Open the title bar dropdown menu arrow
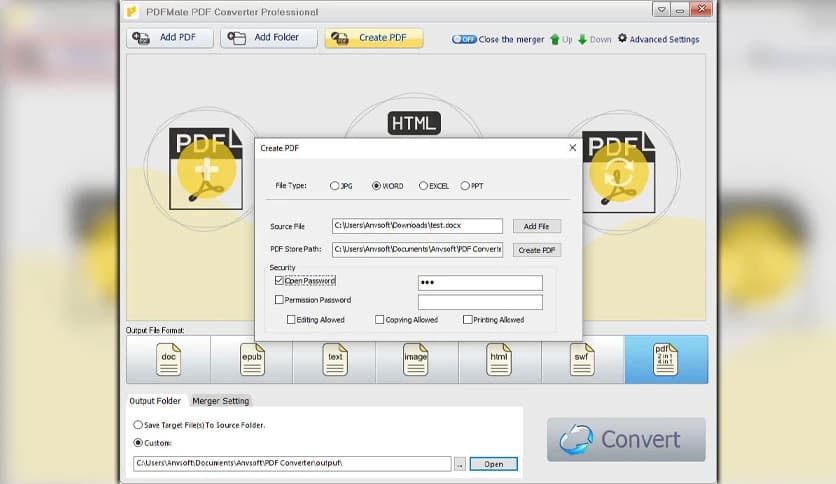Viewport: 836px width, 484px height. [x=661, y=10]
